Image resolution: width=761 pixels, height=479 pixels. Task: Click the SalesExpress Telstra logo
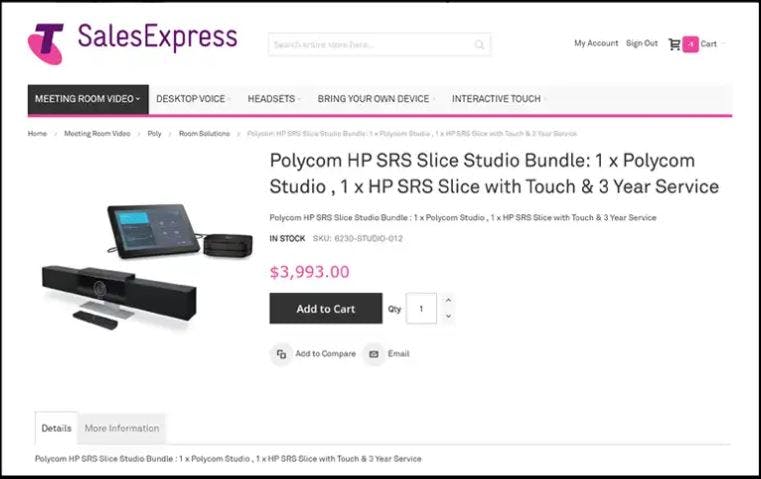[132, 43]
